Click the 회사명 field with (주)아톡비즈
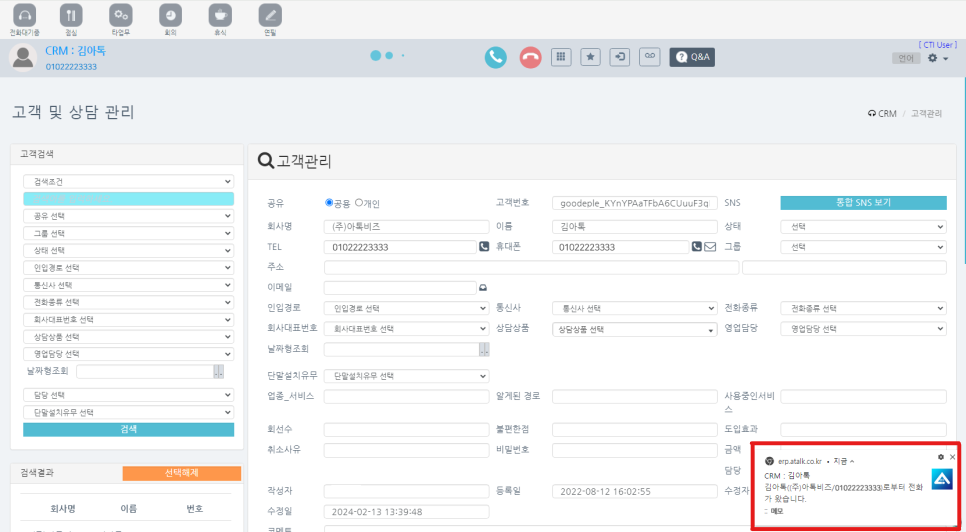The width and height of the screenshot is (966, 532). pyautogui.click(x=407, y=227)
